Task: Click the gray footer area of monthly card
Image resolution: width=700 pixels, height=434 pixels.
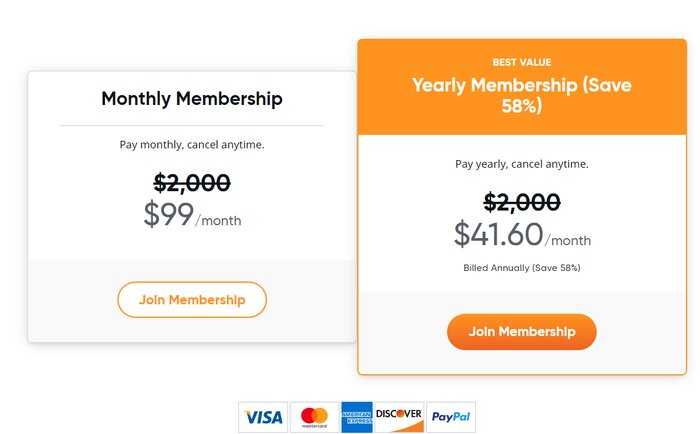Action: pos(192,300)
